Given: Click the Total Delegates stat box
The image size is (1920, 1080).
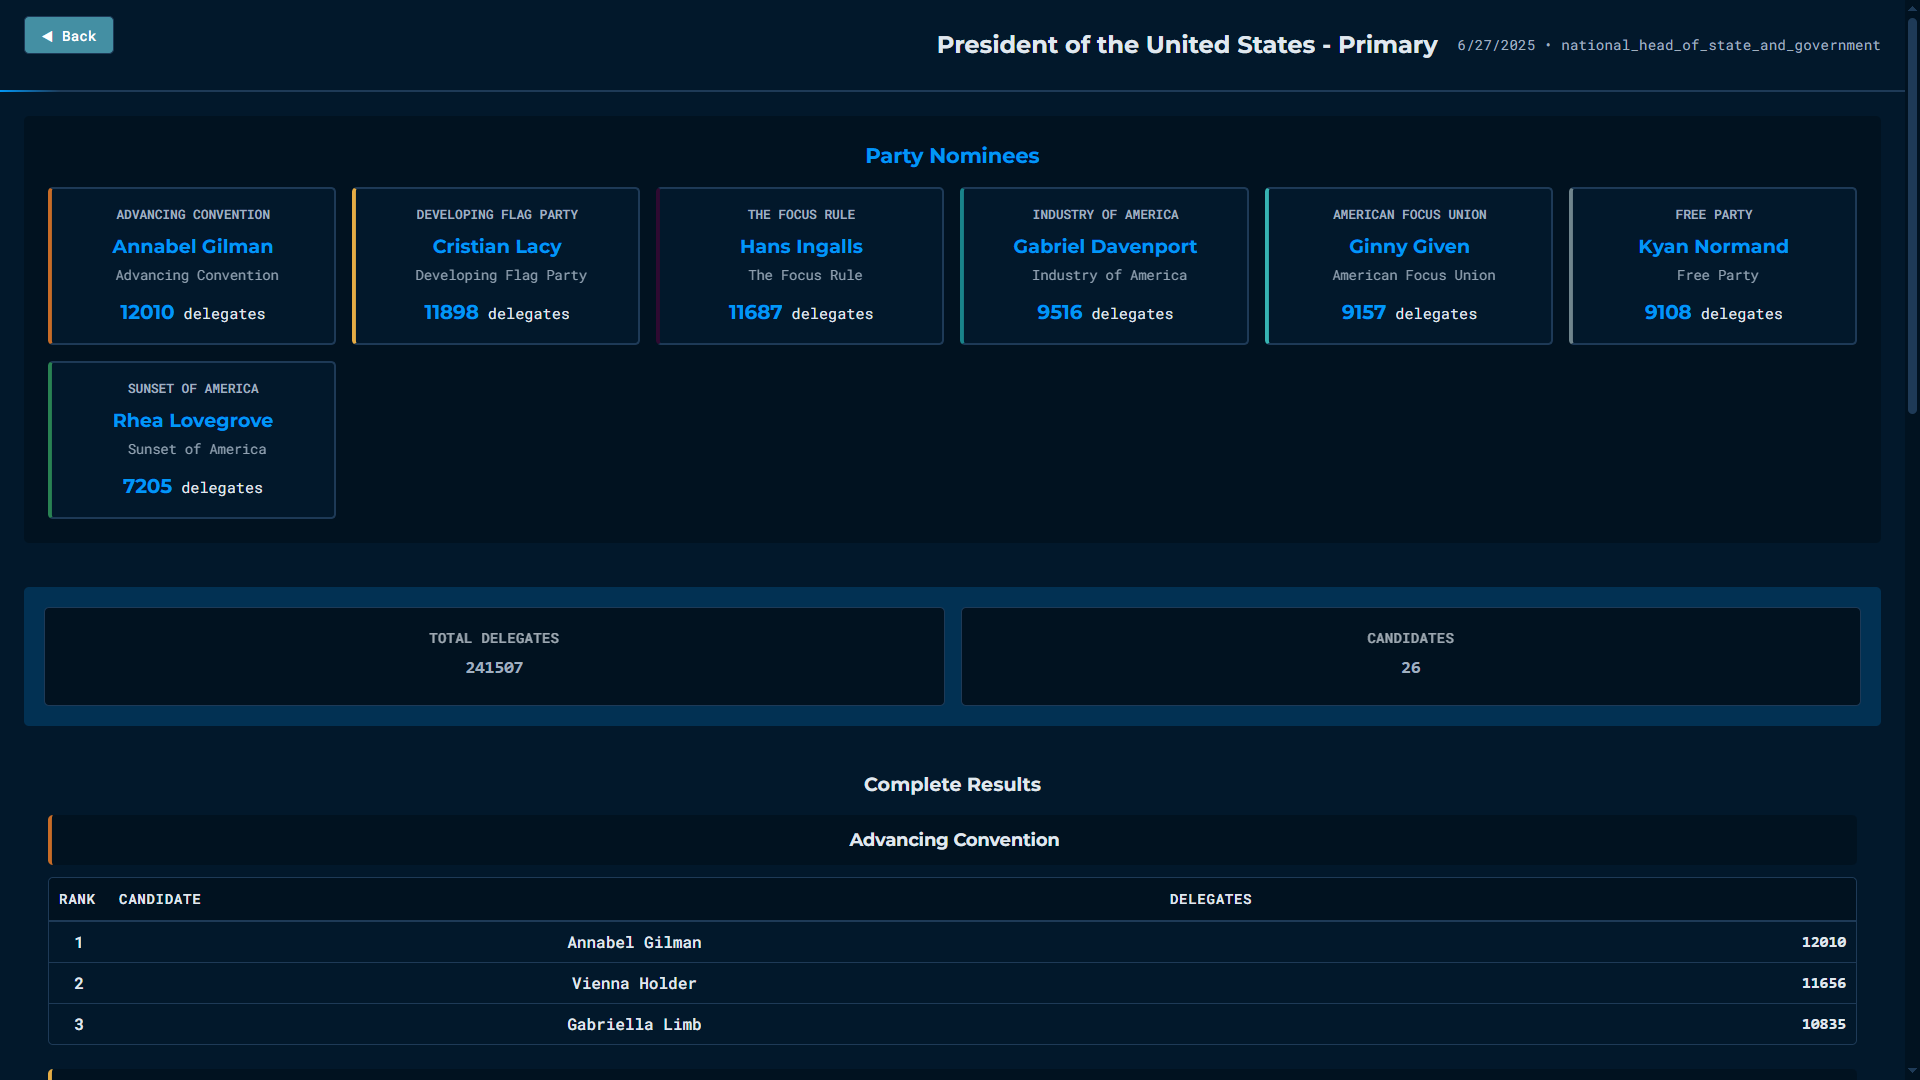Looking at the screenshot, I should tap(494, 656).
